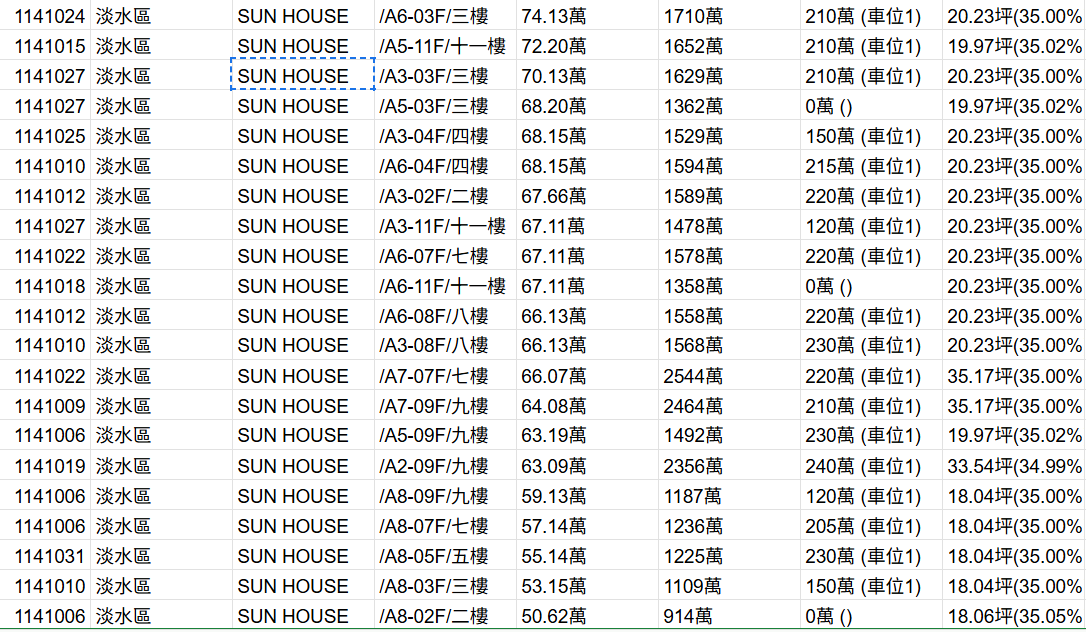
Task: Select the 74.13萬 price cell
Action: [587, 15]
